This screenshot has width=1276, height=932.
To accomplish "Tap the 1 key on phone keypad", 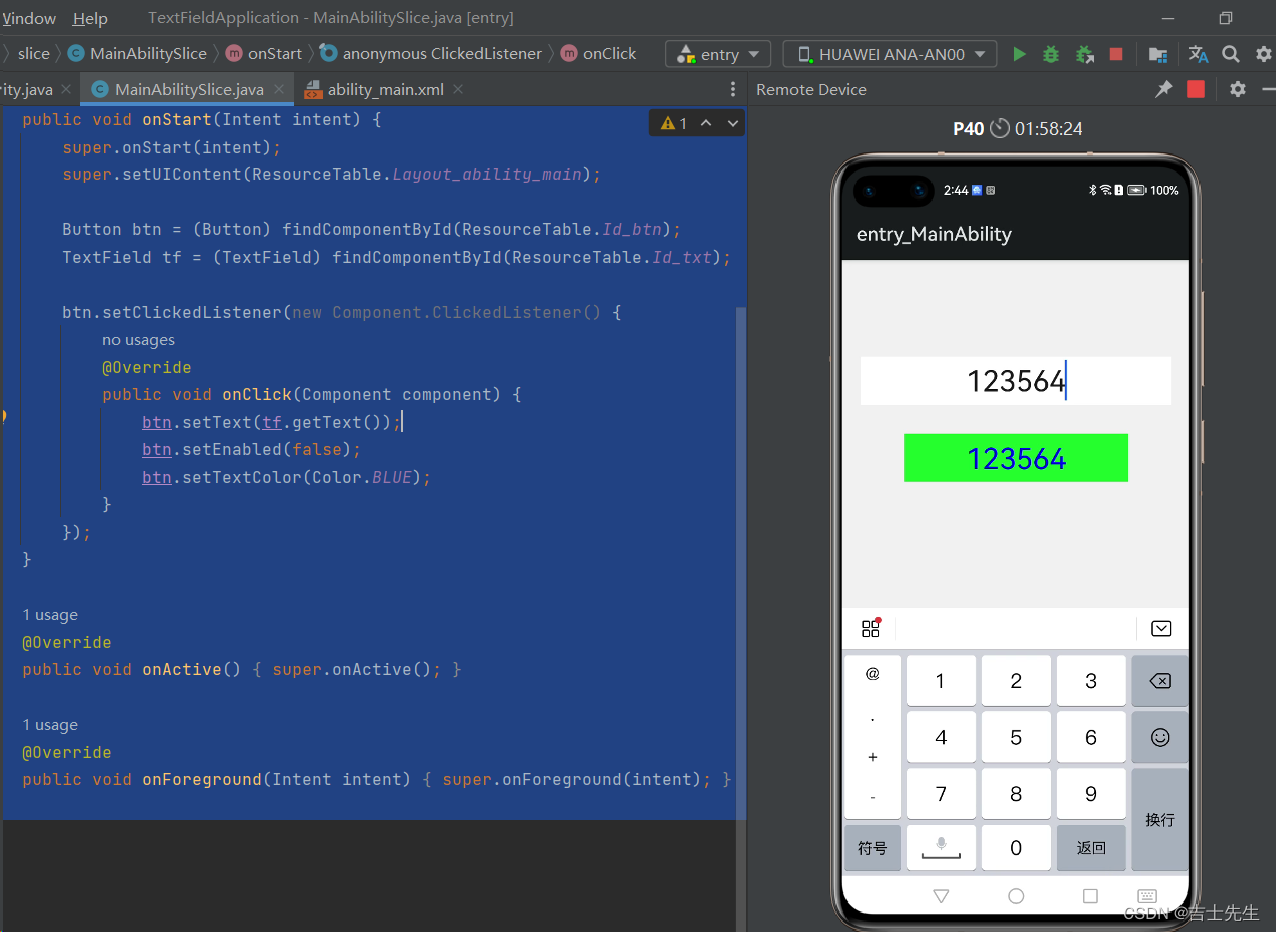I will tap(941, 681).
